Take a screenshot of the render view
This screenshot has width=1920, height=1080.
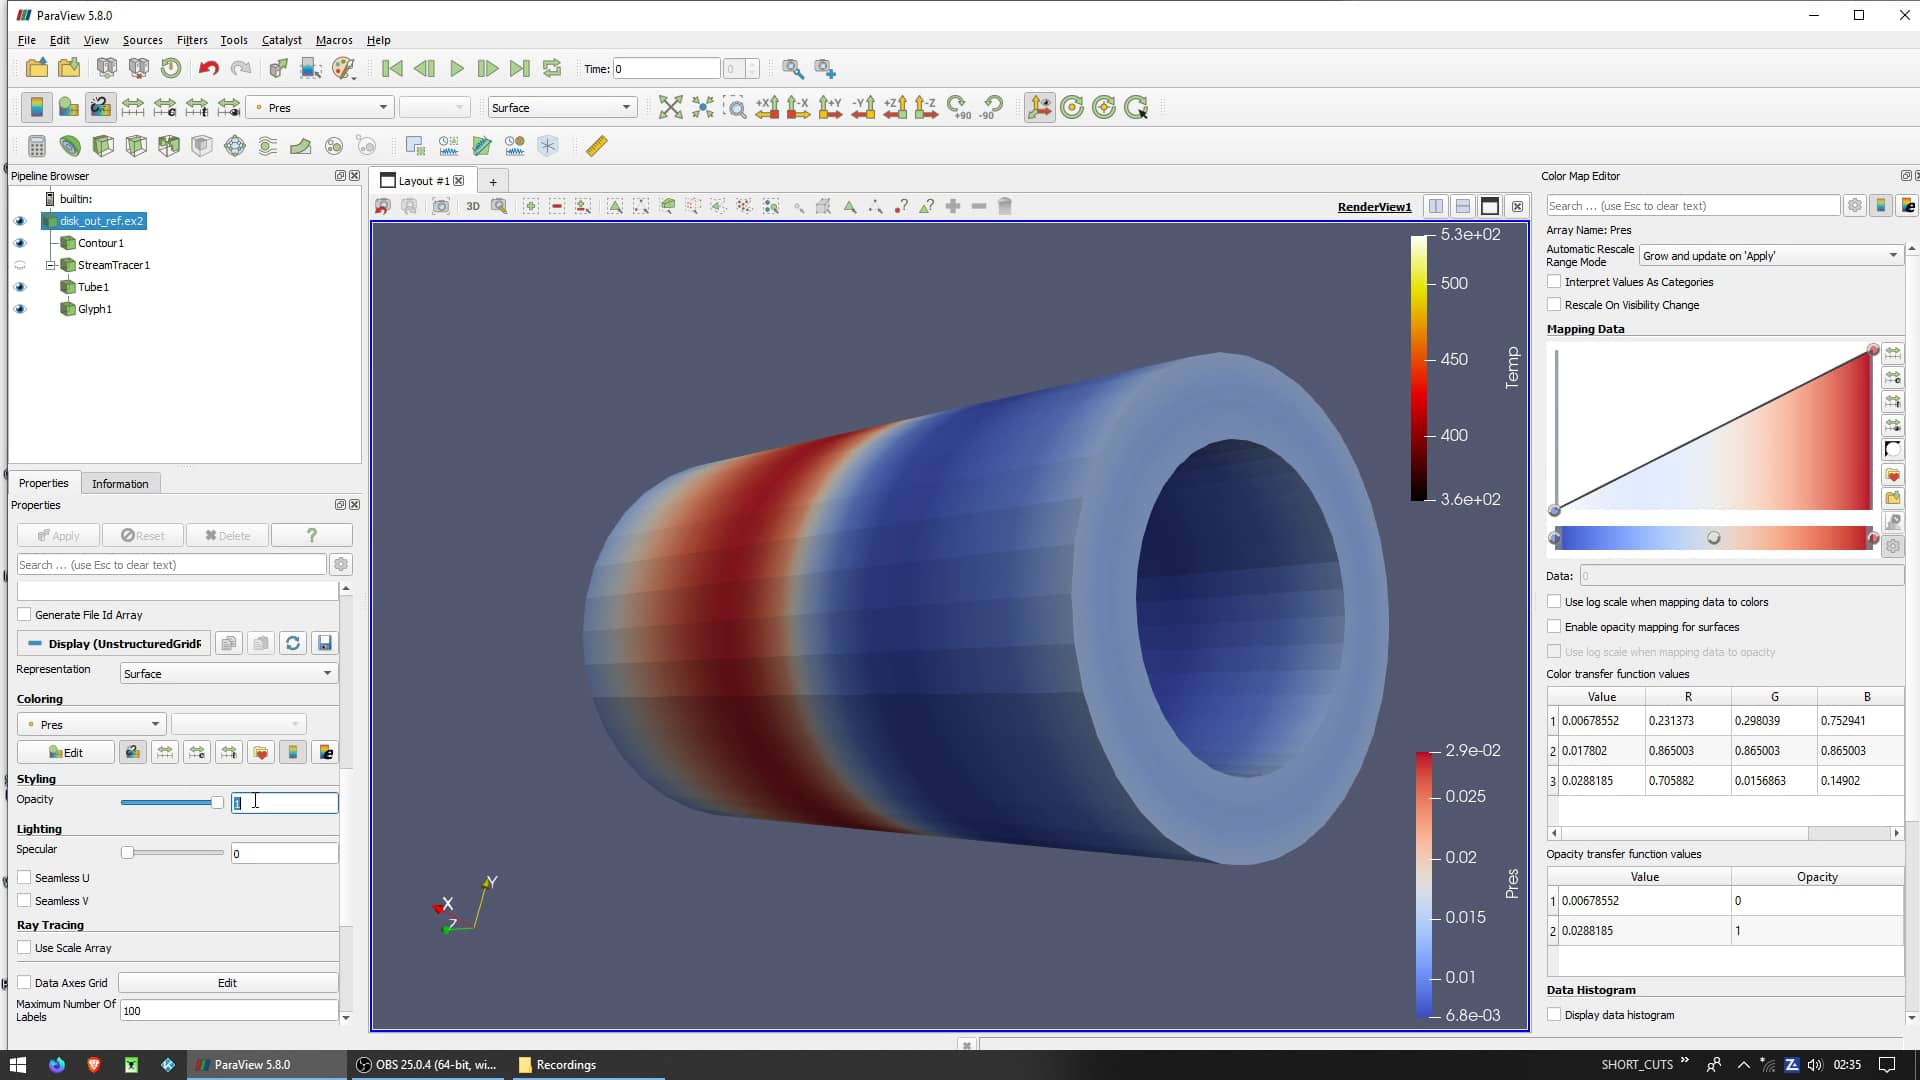point(441,206)
